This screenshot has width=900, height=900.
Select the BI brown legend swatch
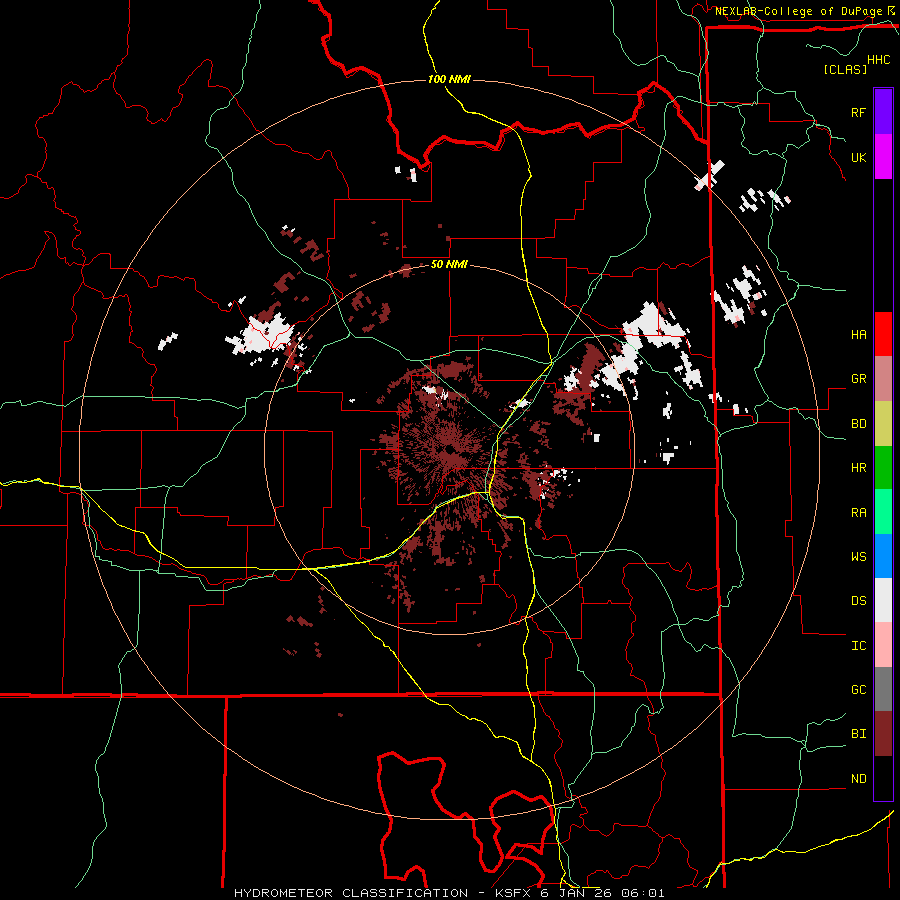883,734
